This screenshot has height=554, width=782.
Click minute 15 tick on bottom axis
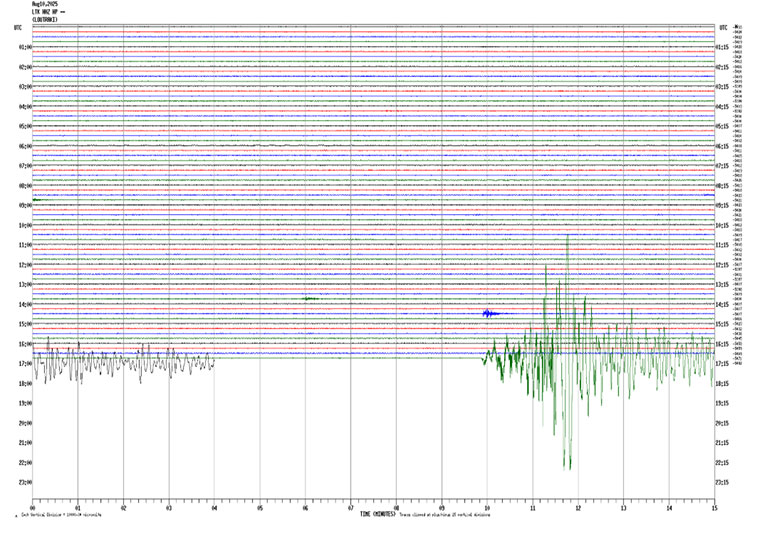[x=714, y=508]
